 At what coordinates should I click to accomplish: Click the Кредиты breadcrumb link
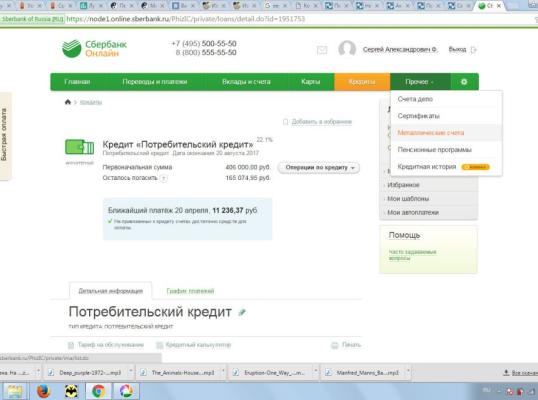[x=91, y=102]
